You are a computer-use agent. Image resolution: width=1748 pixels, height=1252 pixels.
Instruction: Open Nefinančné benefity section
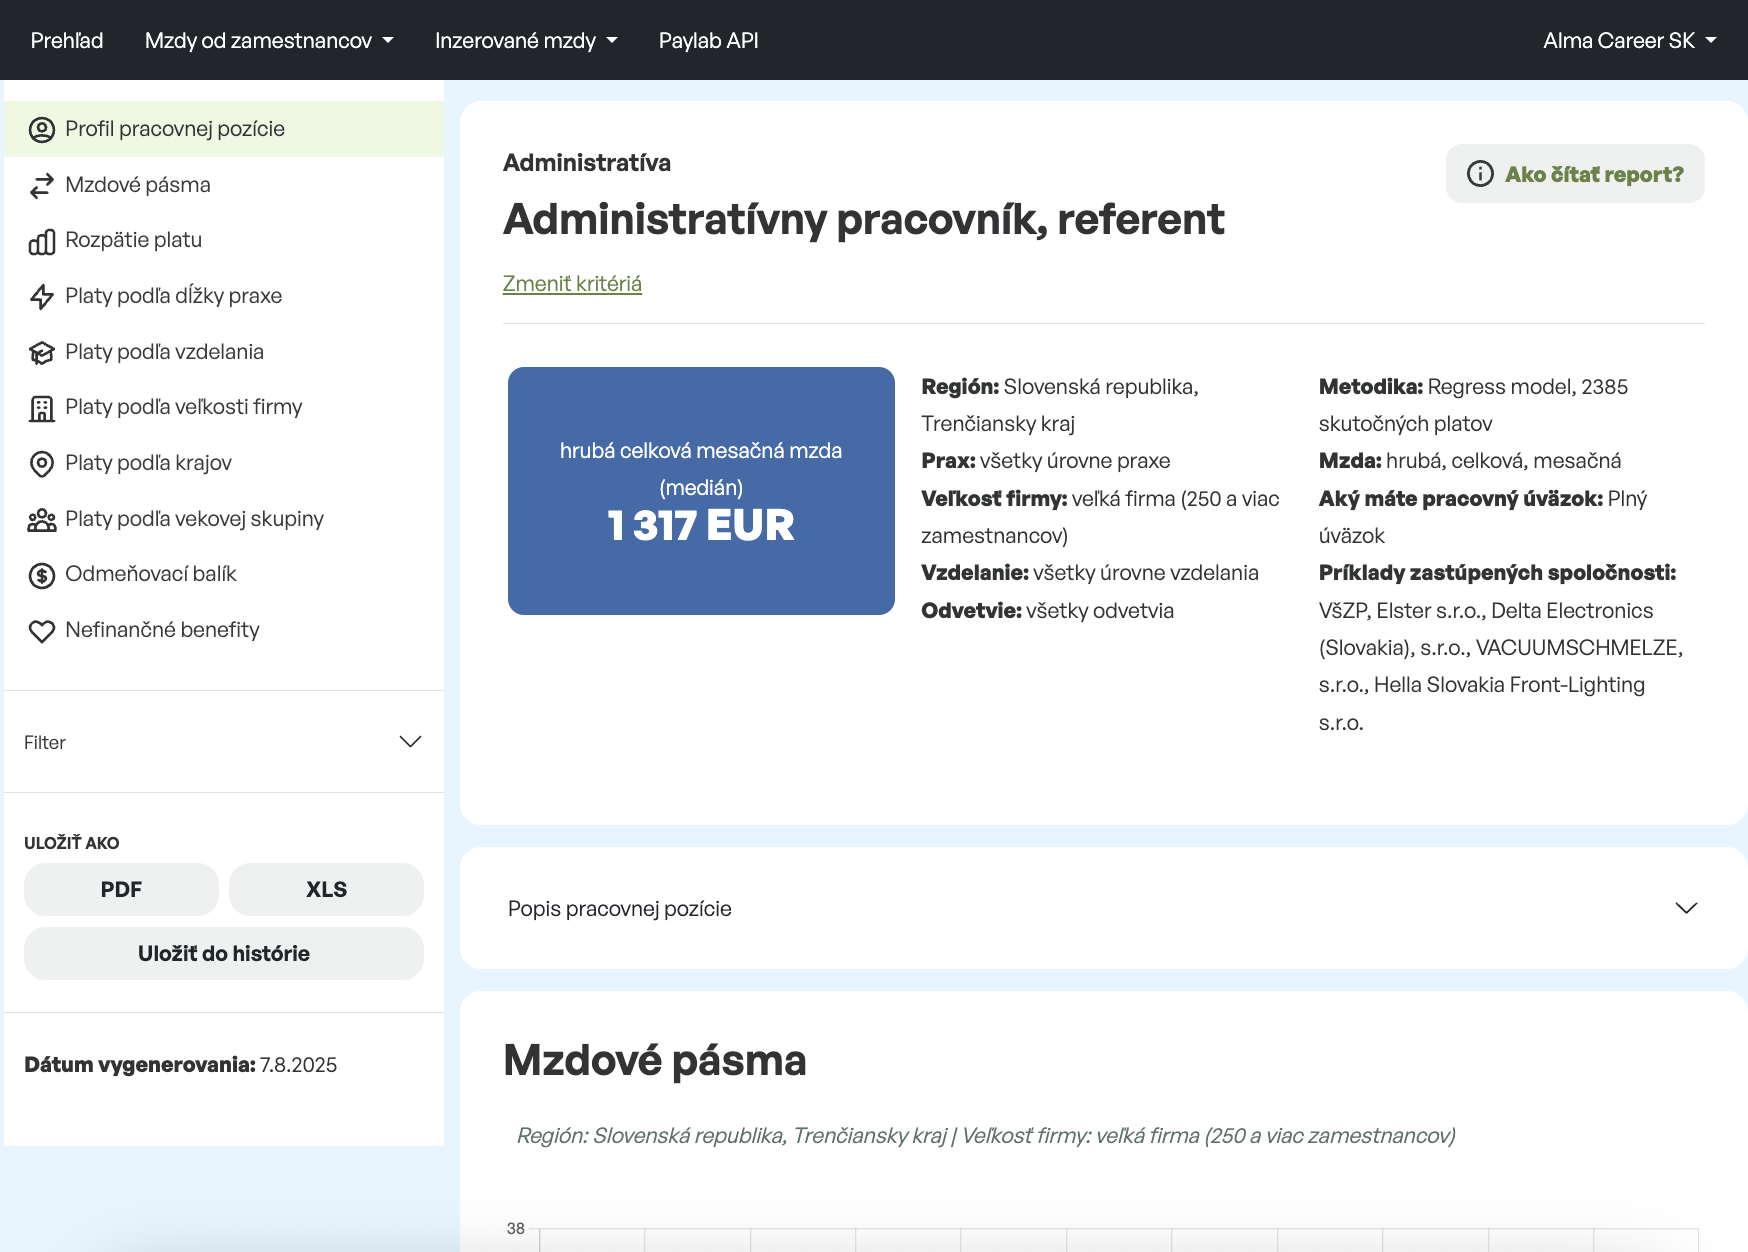click(224, 630)
